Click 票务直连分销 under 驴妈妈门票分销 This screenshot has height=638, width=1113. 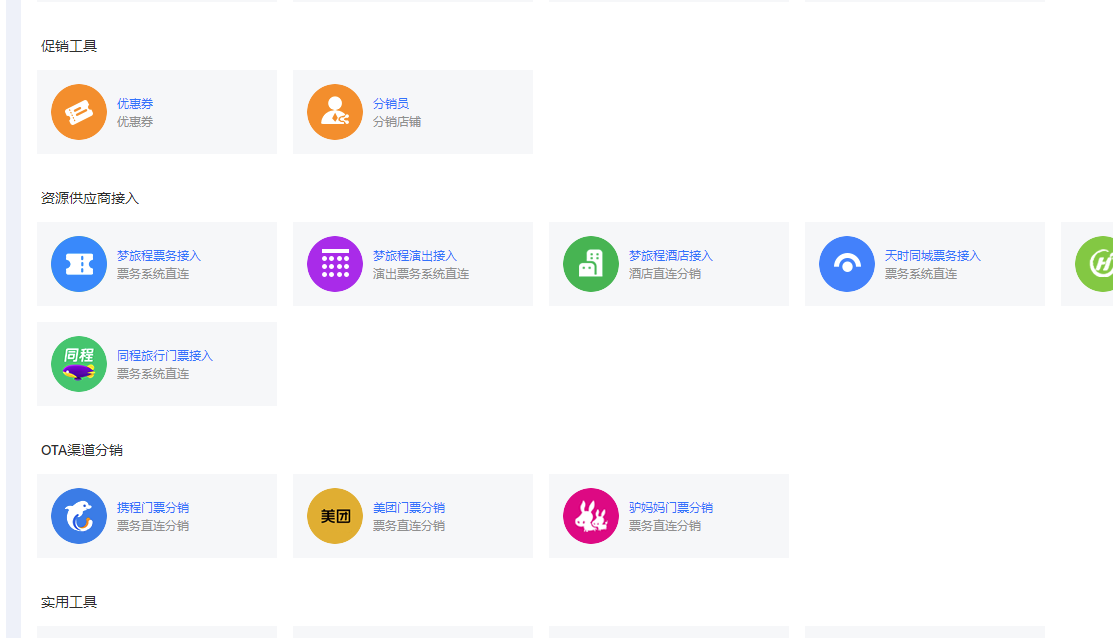pyautogui.click(x=665, y=526)
